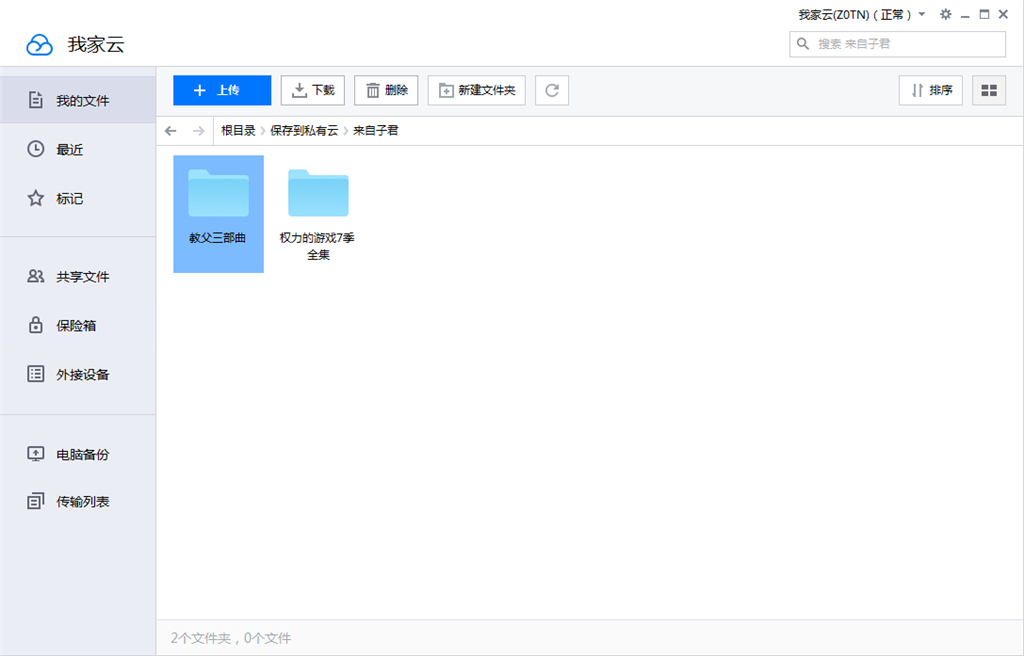Image resolution: width=1024 pixels, height=656 pixels.
Task: Switch to grid view layout
Action: tap(988, 90)
